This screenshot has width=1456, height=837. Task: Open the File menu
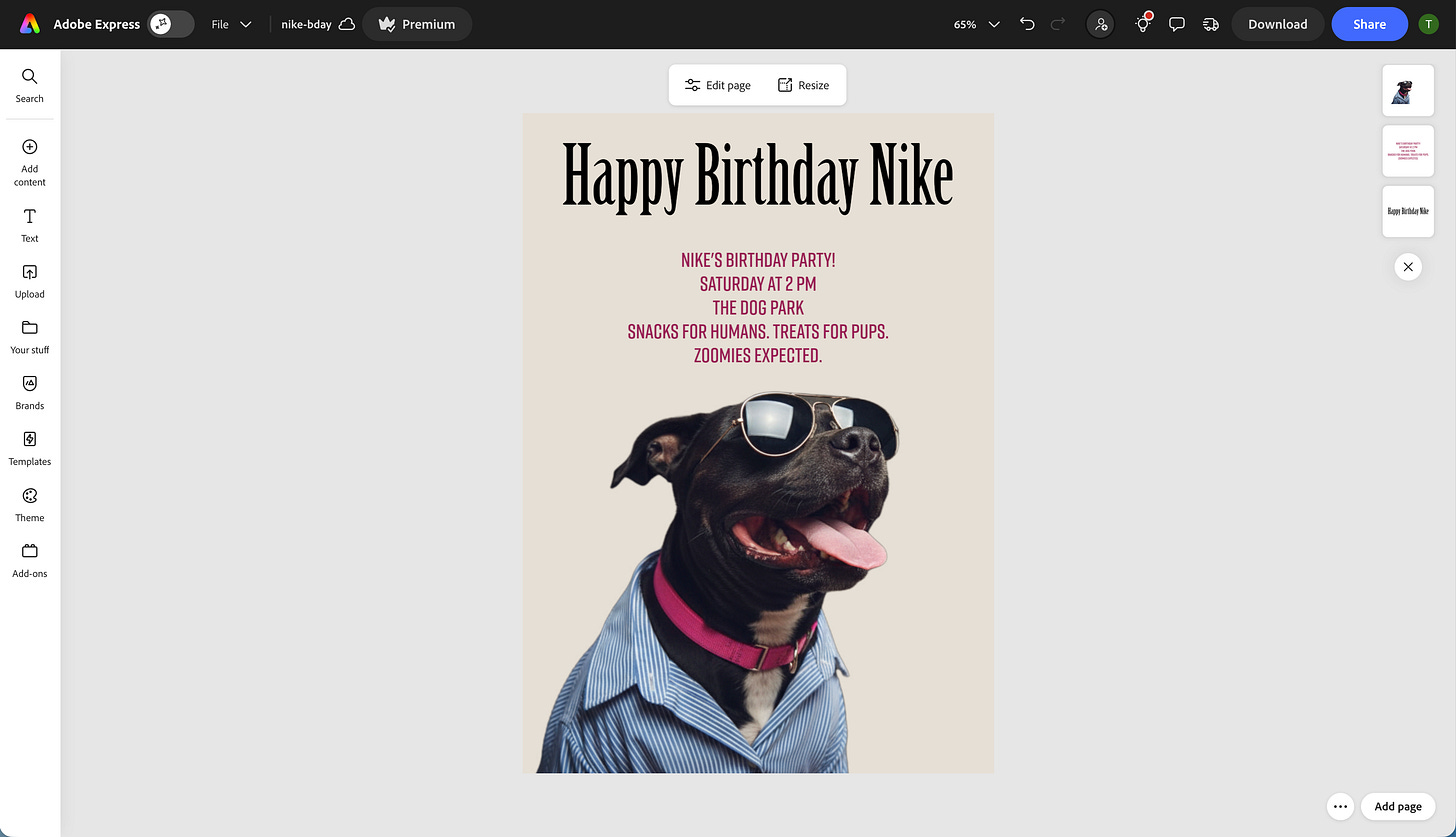pos(231,24)
